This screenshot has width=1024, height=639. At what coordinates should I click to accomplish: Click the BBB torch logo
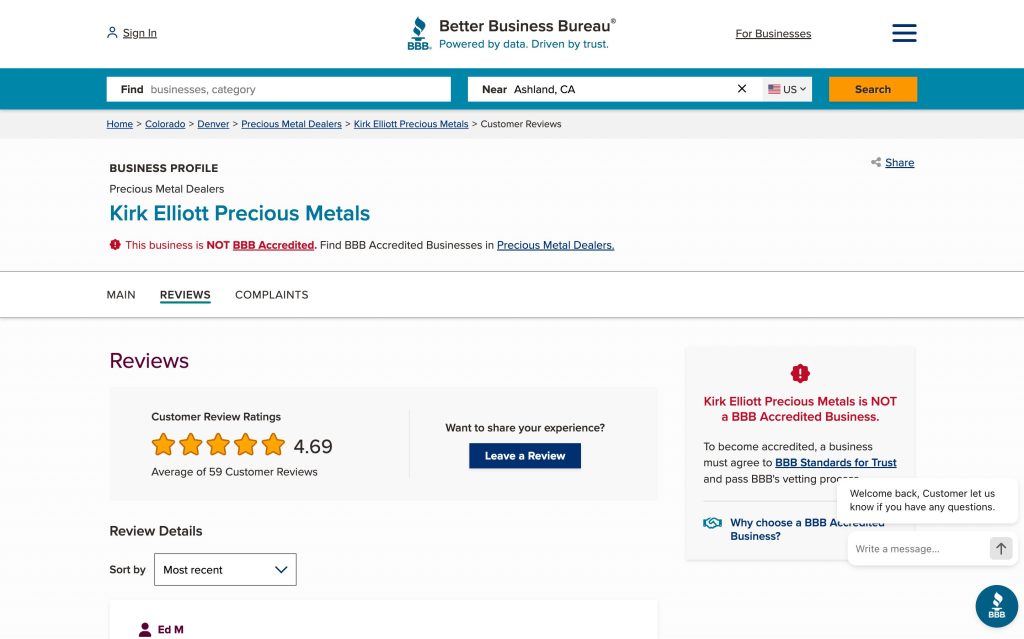419,33
